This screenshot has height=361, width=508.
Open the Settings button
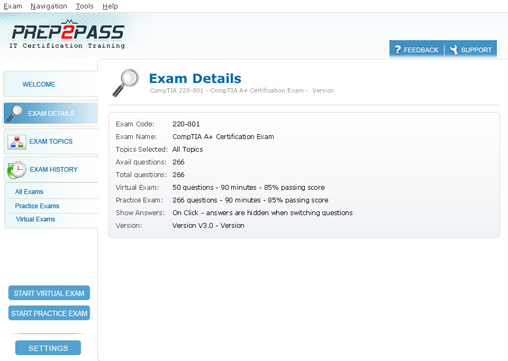pyautogui.click(x=48, y=348)
